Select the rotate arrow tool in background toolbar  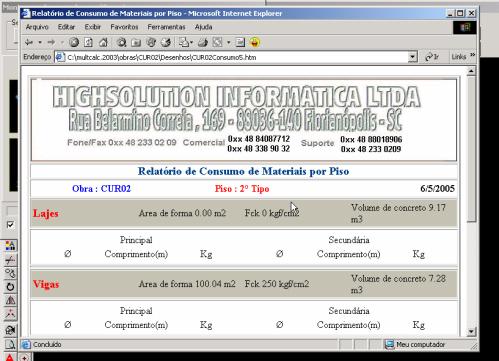(x=10, y=287)
